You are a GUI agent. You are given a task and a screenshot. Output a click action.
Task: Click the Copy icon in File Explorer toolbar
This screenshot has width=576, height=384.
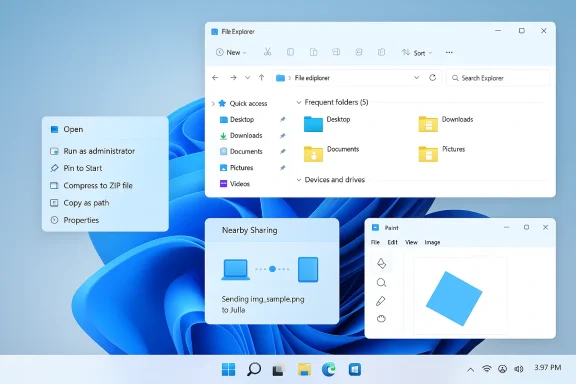290,52
